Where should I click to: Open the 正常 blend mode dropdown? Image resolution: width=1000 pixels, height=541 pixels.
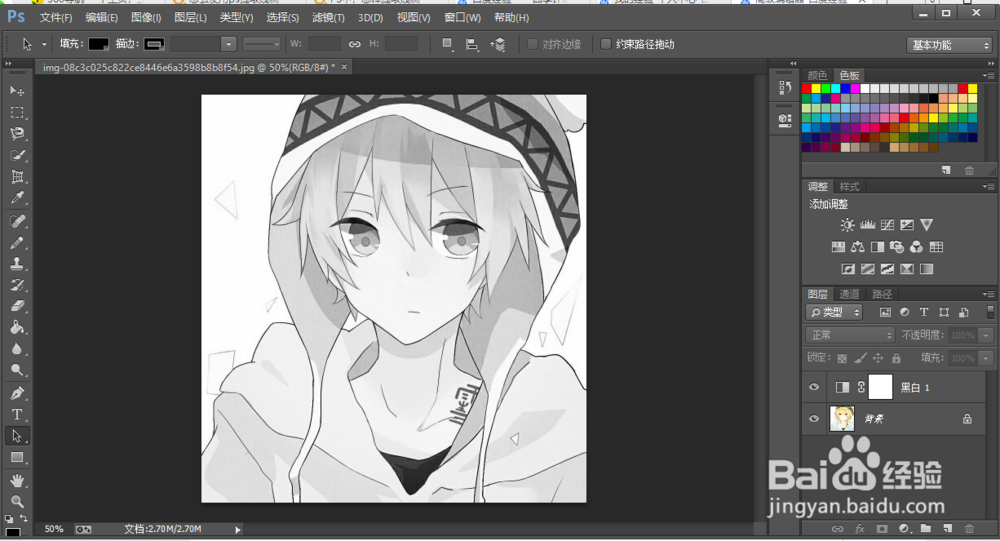coord(850,335)
